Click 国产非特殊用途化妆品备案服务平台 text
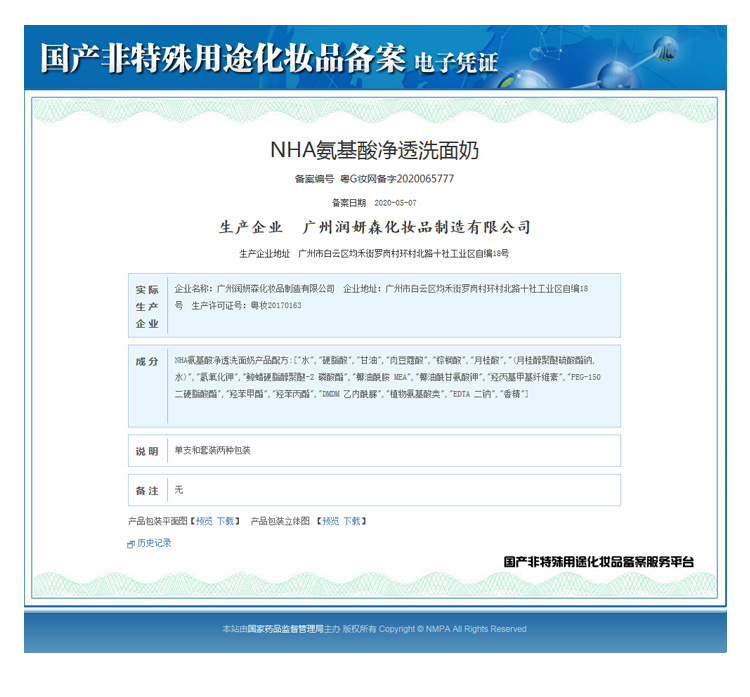Screen dimensions: 750x697 598,562
